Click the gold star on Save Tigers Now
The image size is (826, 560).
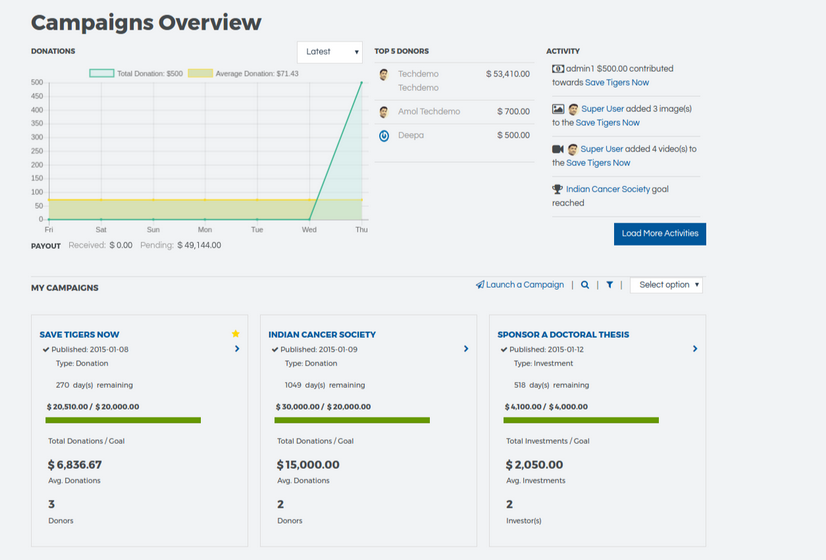click(236, 334)
